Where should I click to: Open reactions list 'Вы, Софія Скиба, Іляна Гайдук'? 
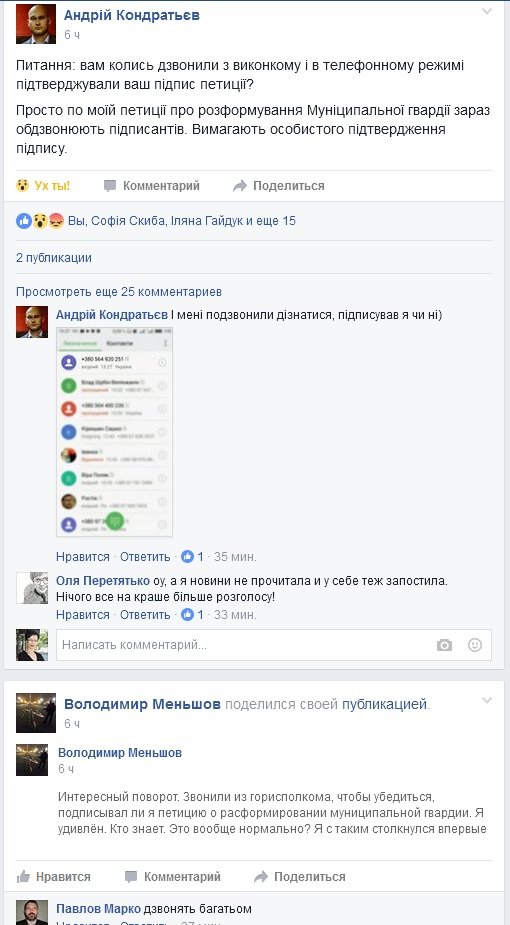pos(156,221)
